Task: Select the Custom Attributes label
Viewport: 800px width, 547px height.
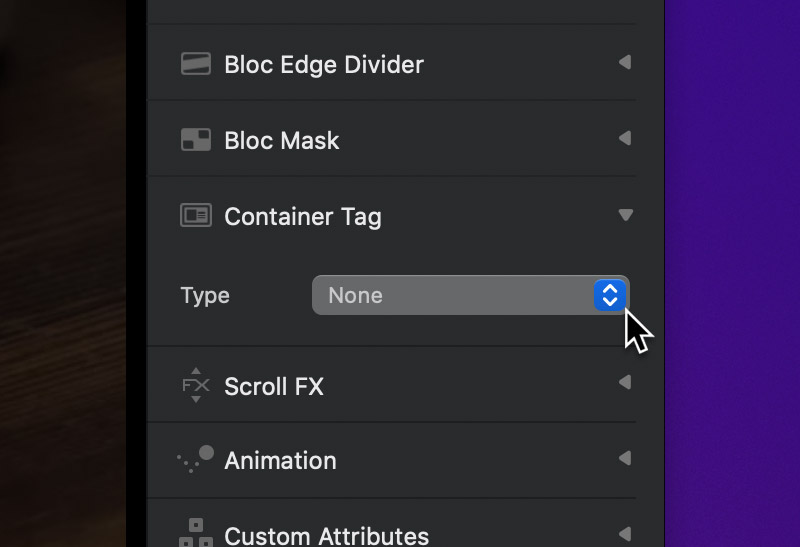Action: click(x=327, y=536)
